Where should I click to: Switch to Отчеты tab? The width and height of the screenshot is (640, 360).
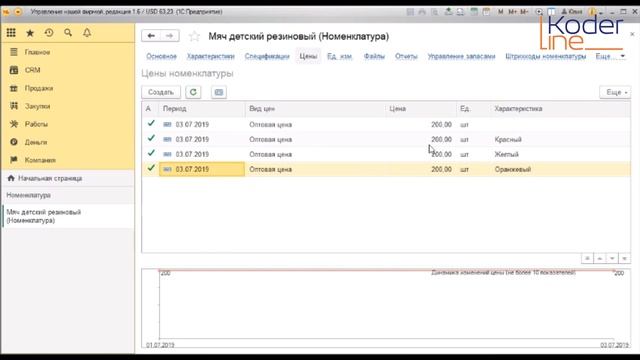pyautogui.click(x=406, y=56)
